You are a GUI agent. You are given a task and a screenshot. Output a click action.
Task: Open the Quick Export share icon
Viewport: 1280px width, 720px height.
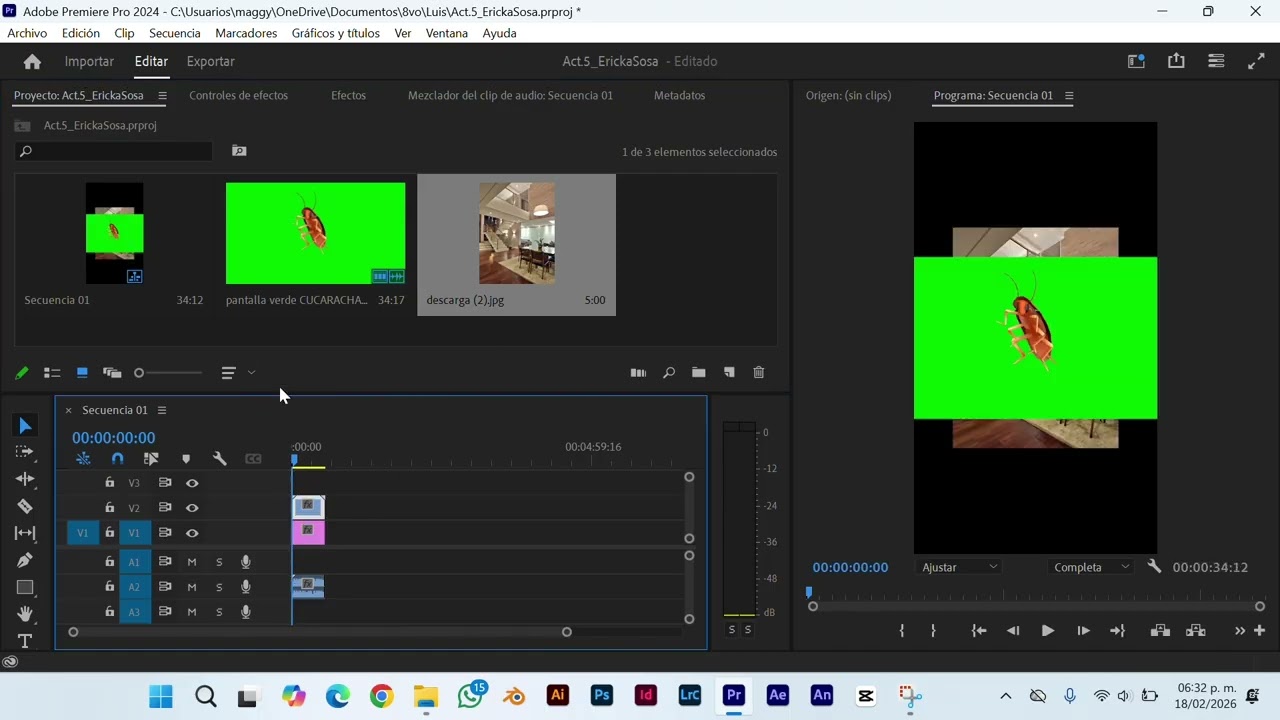pos(1176,61)
